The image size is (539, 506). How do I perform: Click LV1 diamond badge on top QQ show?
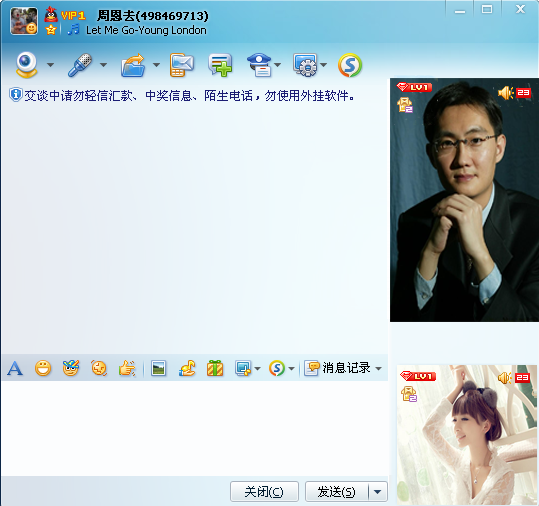[414, 87]
